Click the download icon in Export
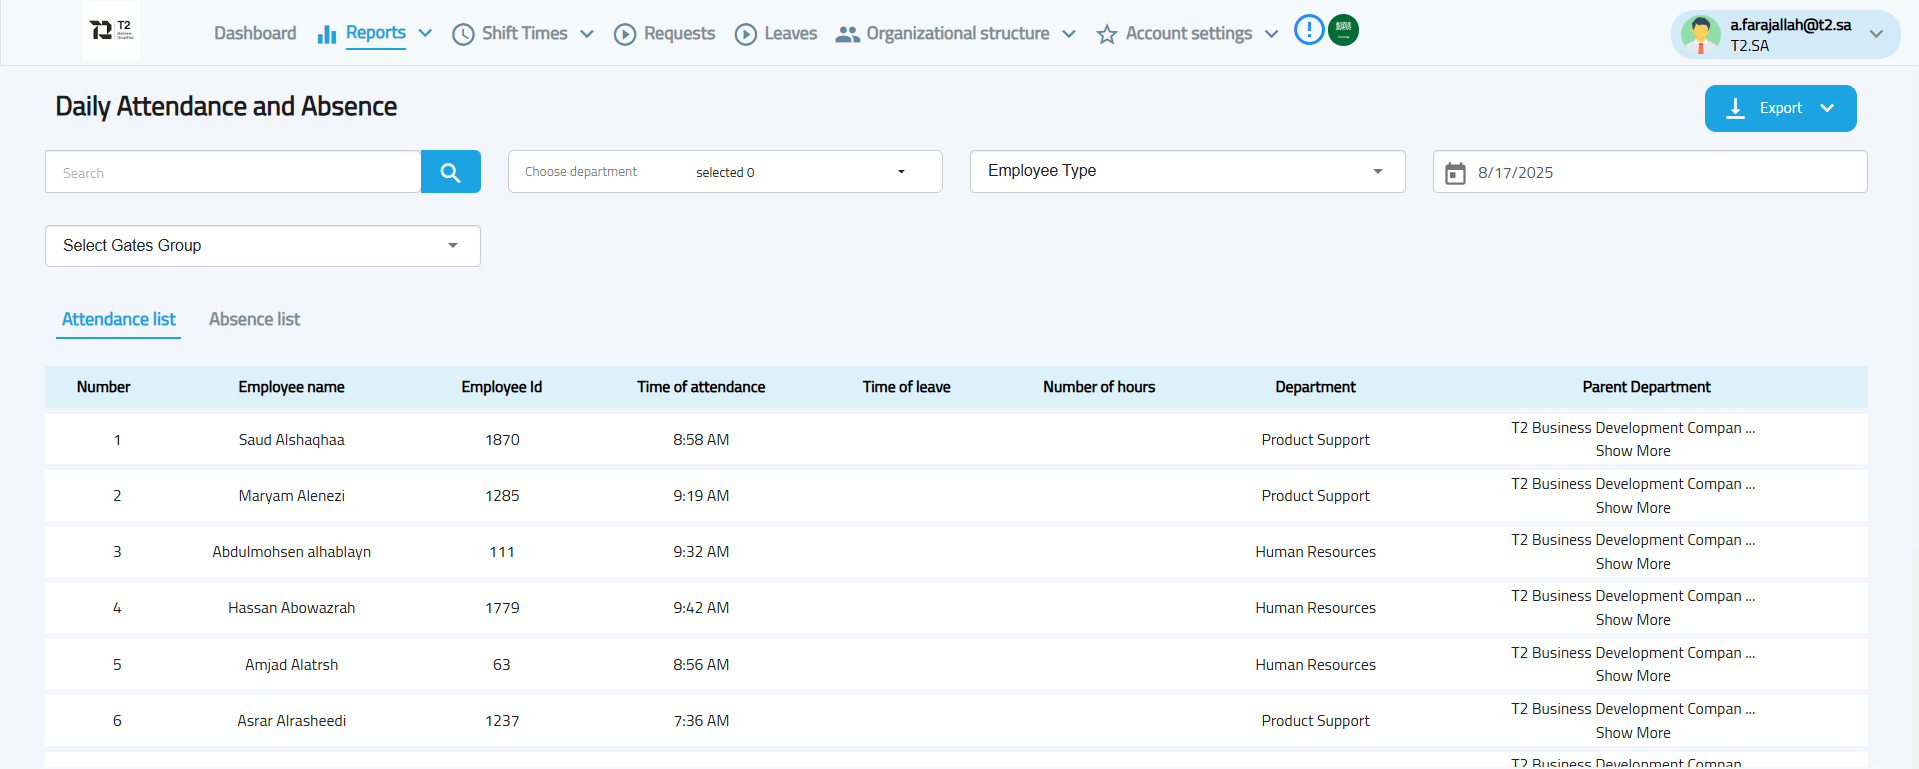The width and height of the screenshot is (1919, 769). [x=1736, y=108]
